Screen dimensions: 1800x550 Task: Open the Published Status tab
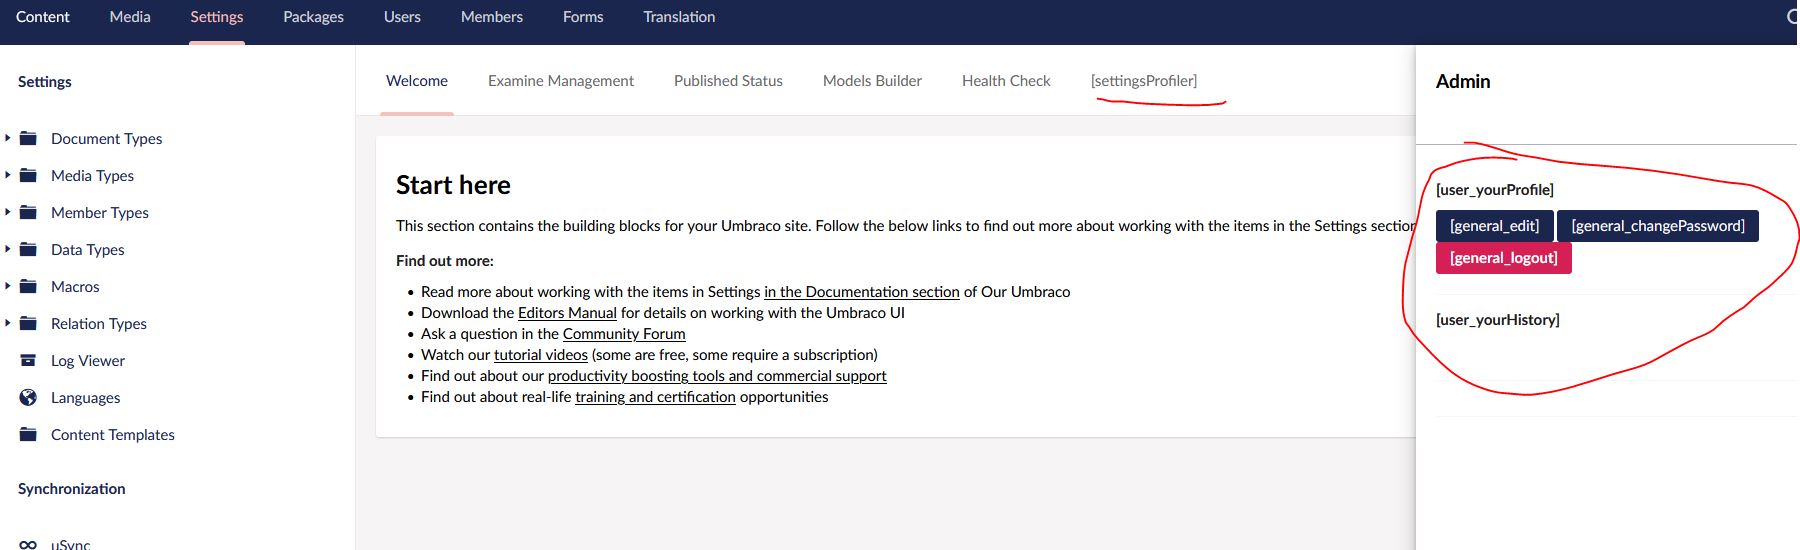tap(728, 81)
